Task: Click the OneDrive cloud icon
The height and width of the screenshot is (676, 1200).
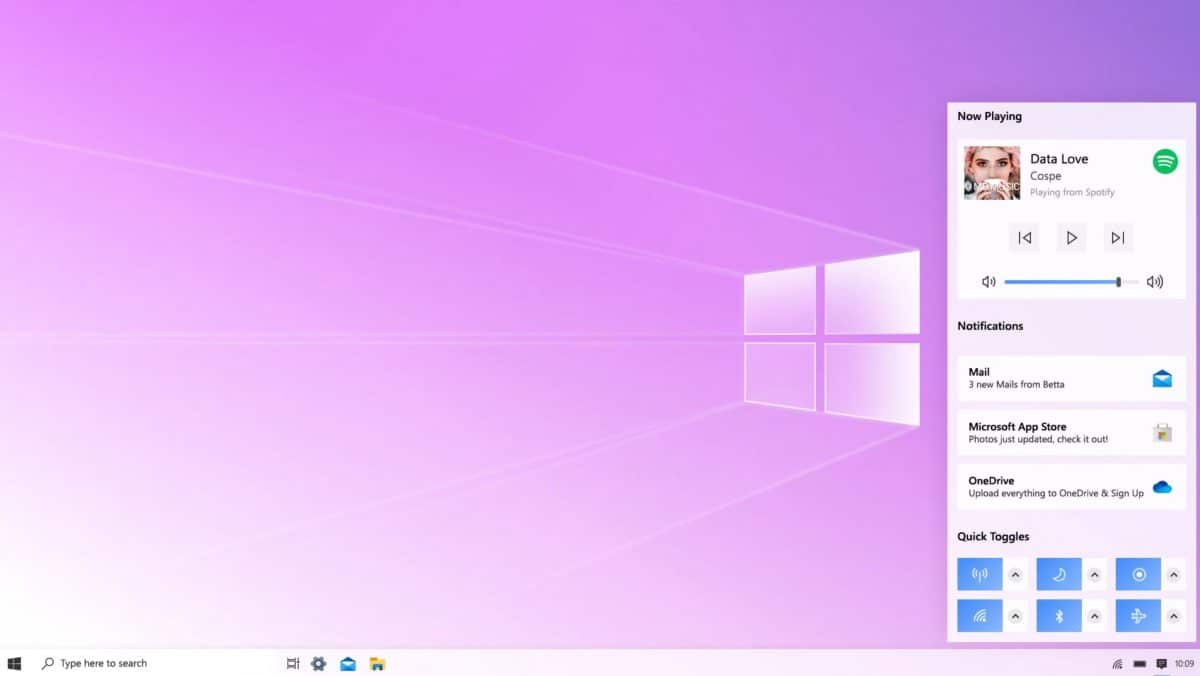Action: pyautogui.click(x=1163, y=486)
